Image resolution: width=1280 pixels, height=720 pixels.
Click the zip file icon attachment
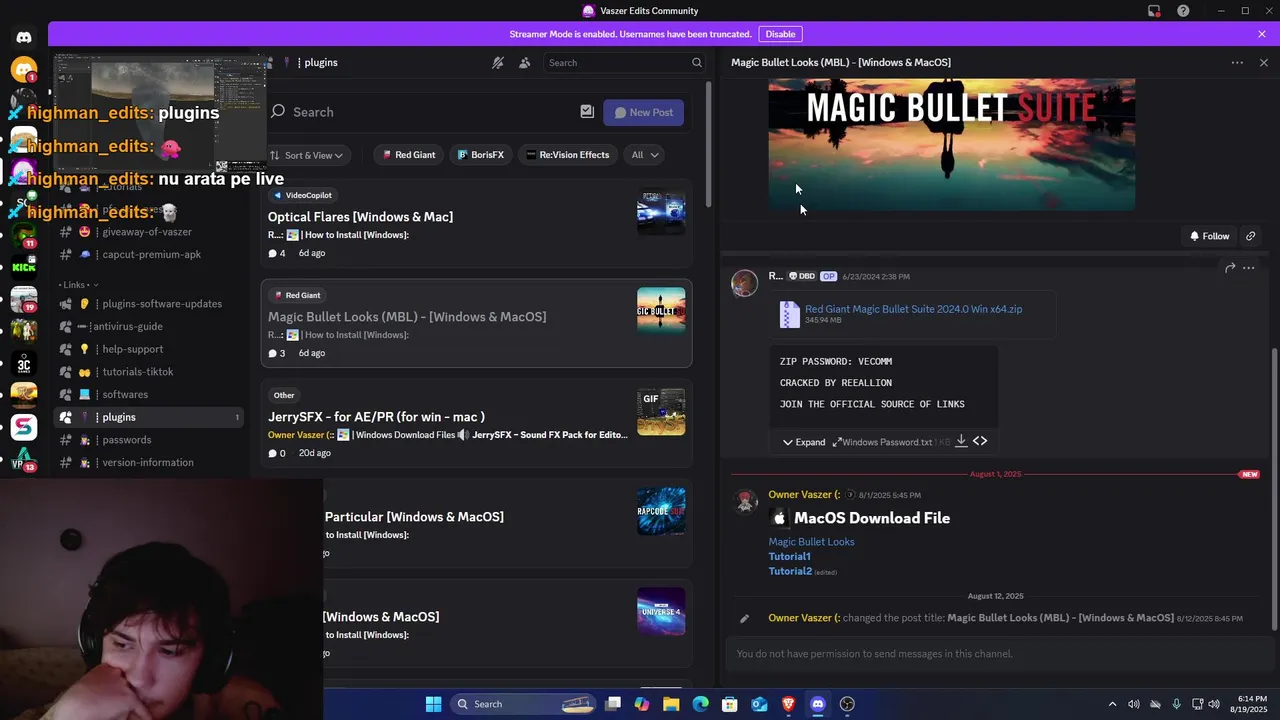(790, 314)
